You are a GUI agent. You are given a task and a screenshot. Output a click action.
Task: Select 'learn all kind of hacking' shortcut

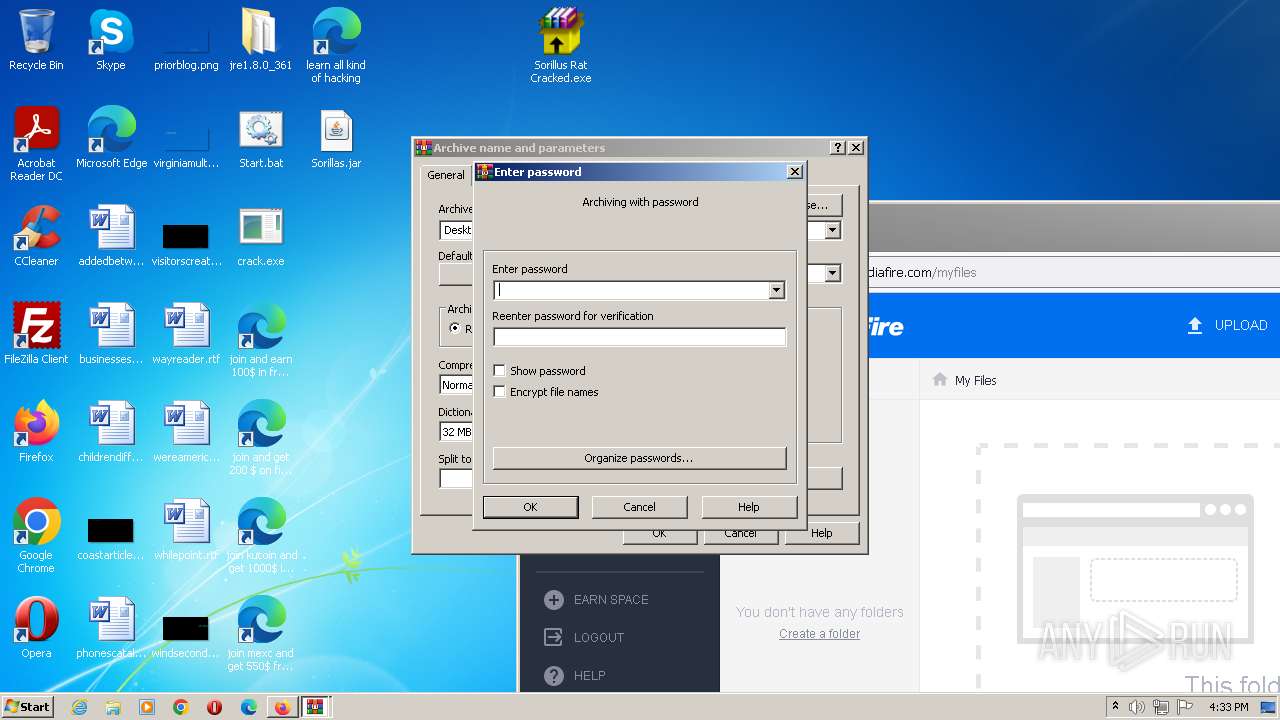click(x=336, y=46)
